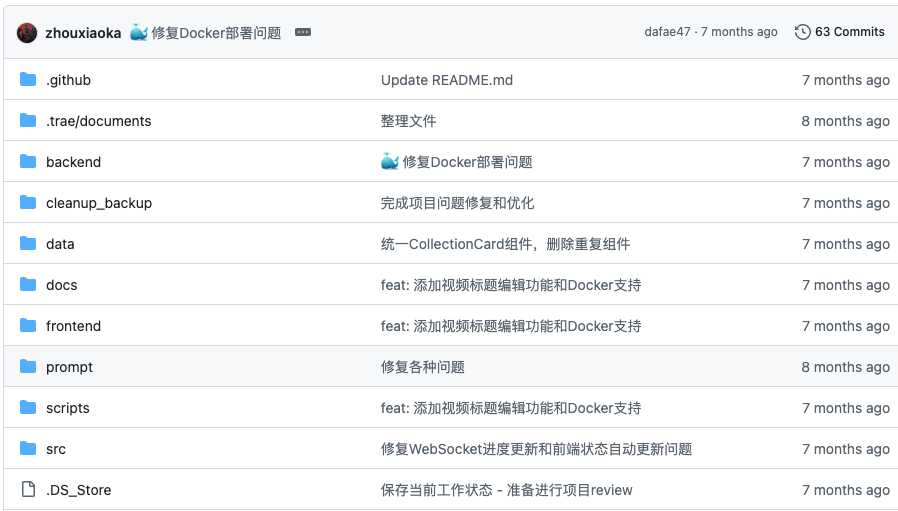This screenshot has height=511, width=898.
Task: Open scripts row's feat commit message
Action: (511, 408)
